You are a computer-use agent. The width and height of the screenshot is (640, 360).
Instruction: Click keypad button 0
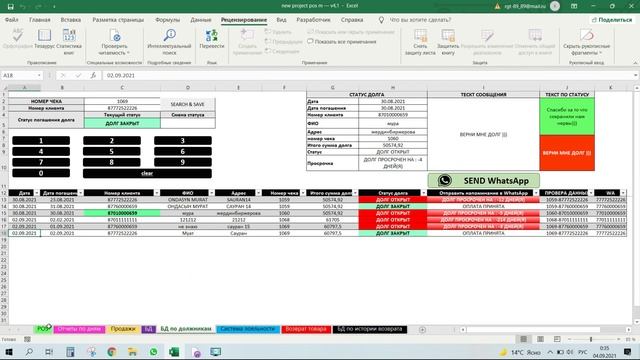(x=41, y=173)
